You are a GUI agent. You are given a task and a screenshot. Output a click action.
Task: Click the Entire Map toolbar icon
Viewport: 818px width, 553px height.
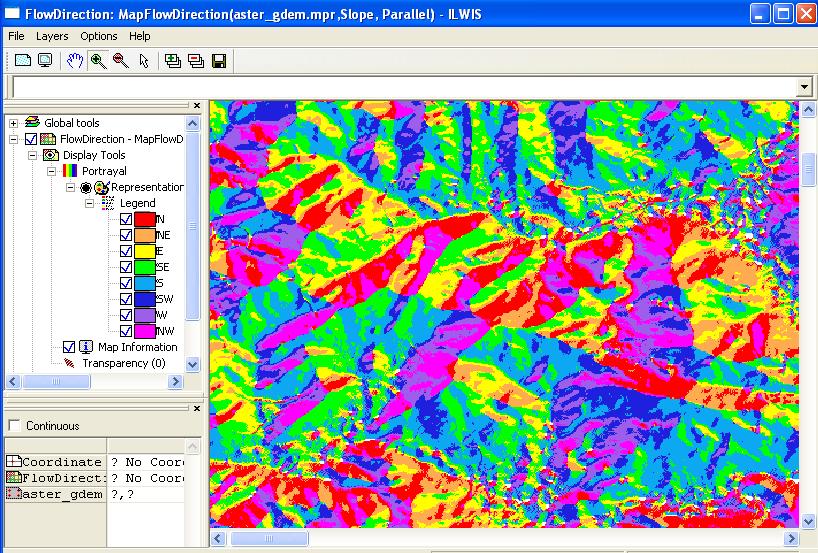(22, 61)
